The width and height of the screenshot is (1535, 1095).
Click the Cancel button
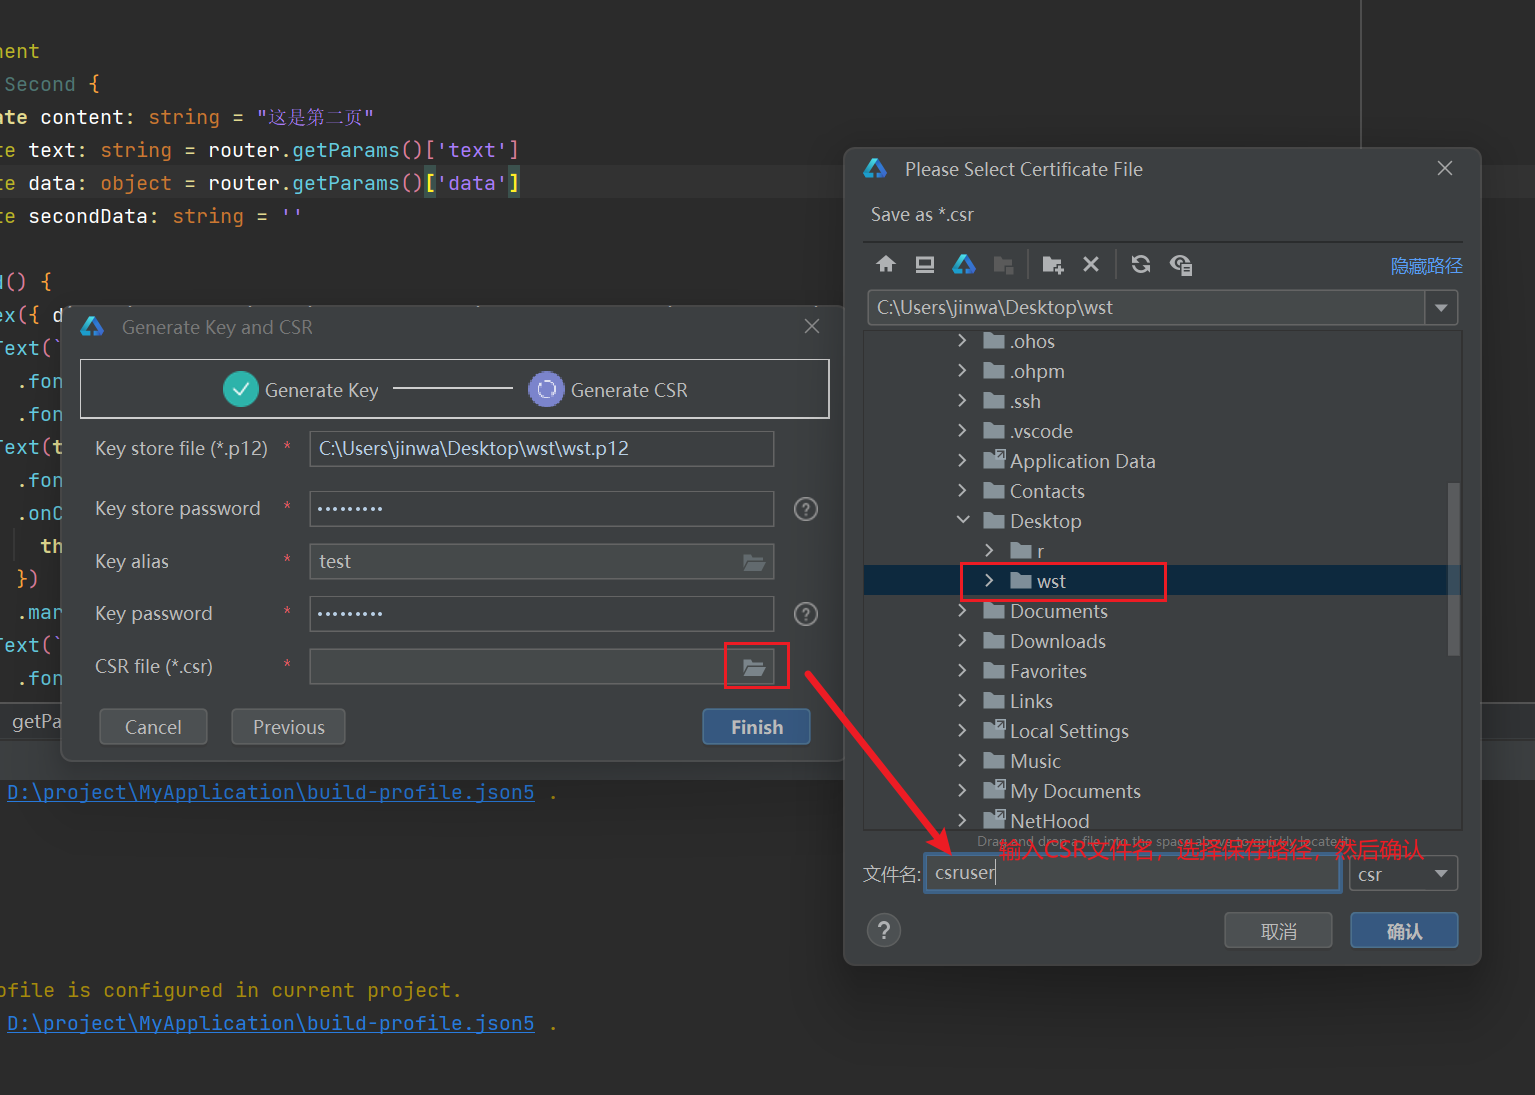pyautogui.click(x=153, y=727)
